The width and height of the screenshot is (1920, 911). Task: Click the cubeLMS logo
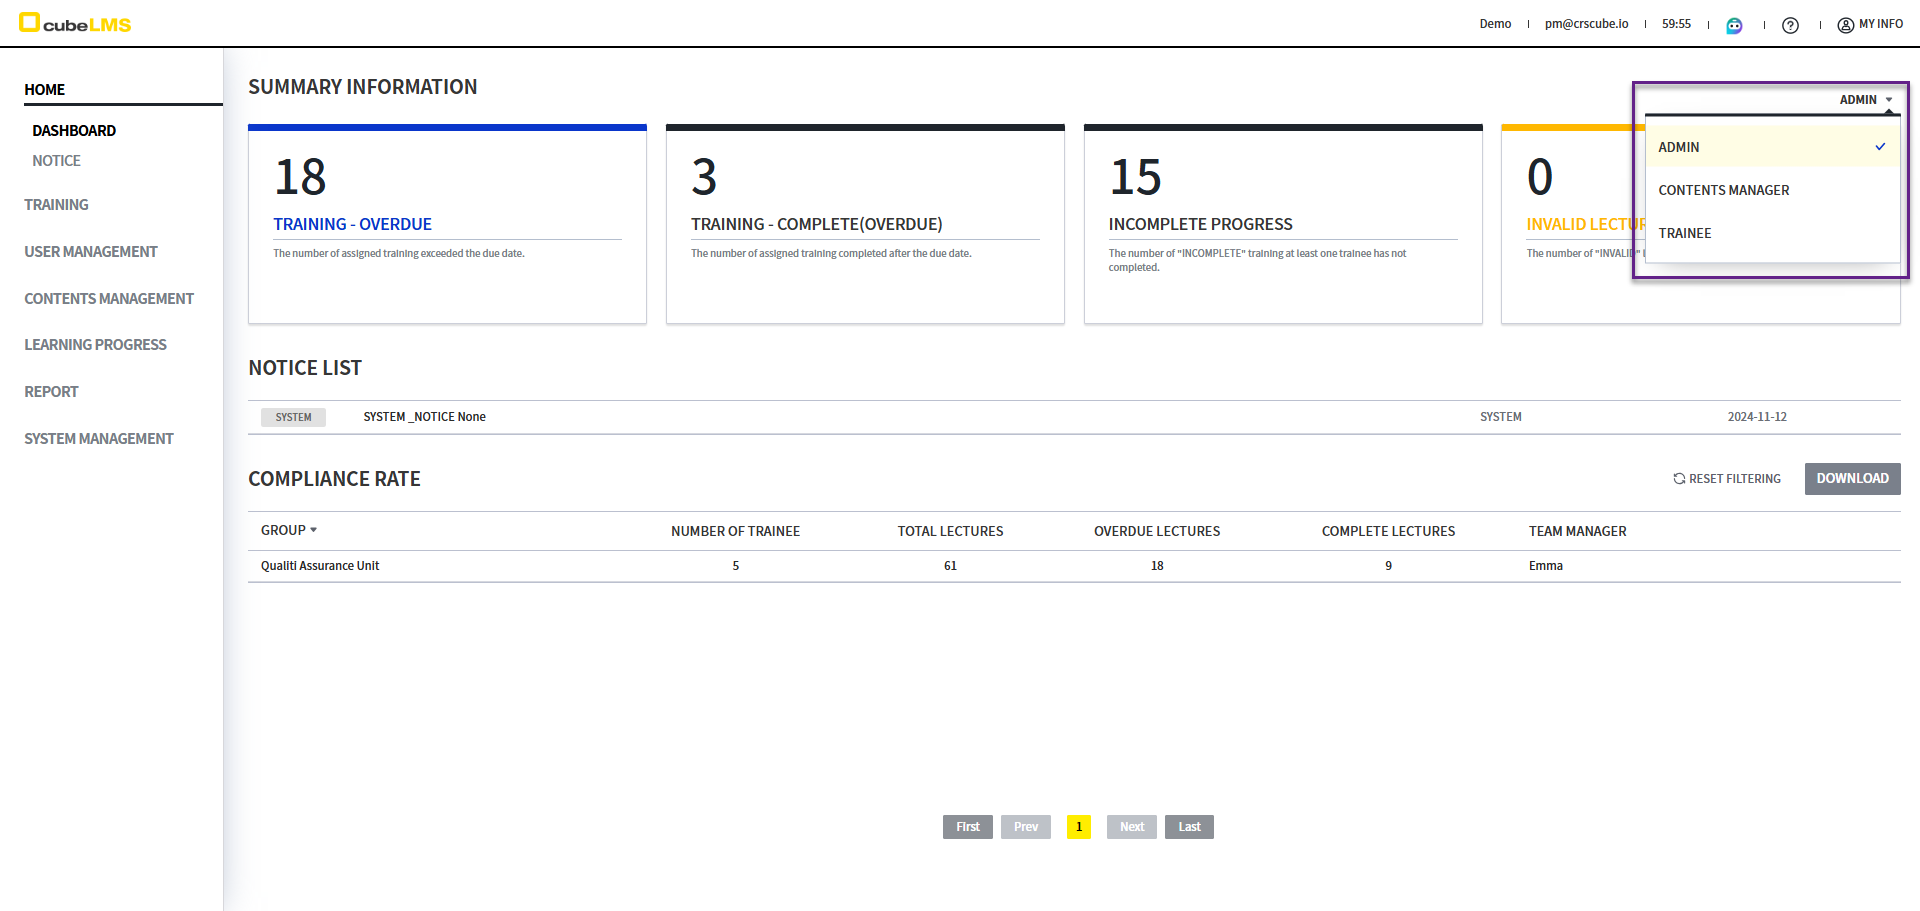(x=75, y=23)
